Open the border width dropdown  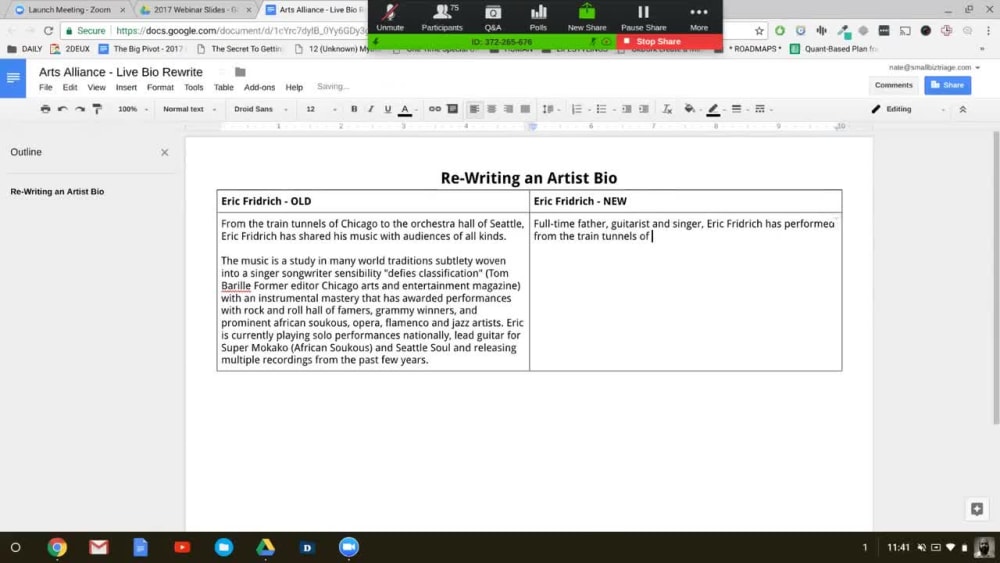739,109
